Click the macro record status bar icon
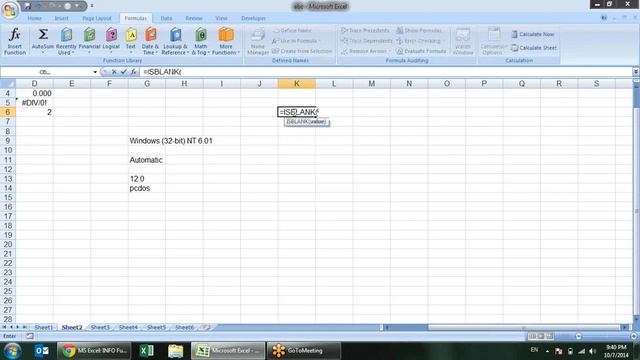This screenshot has width=640, height=360. (x=30, y=336)
